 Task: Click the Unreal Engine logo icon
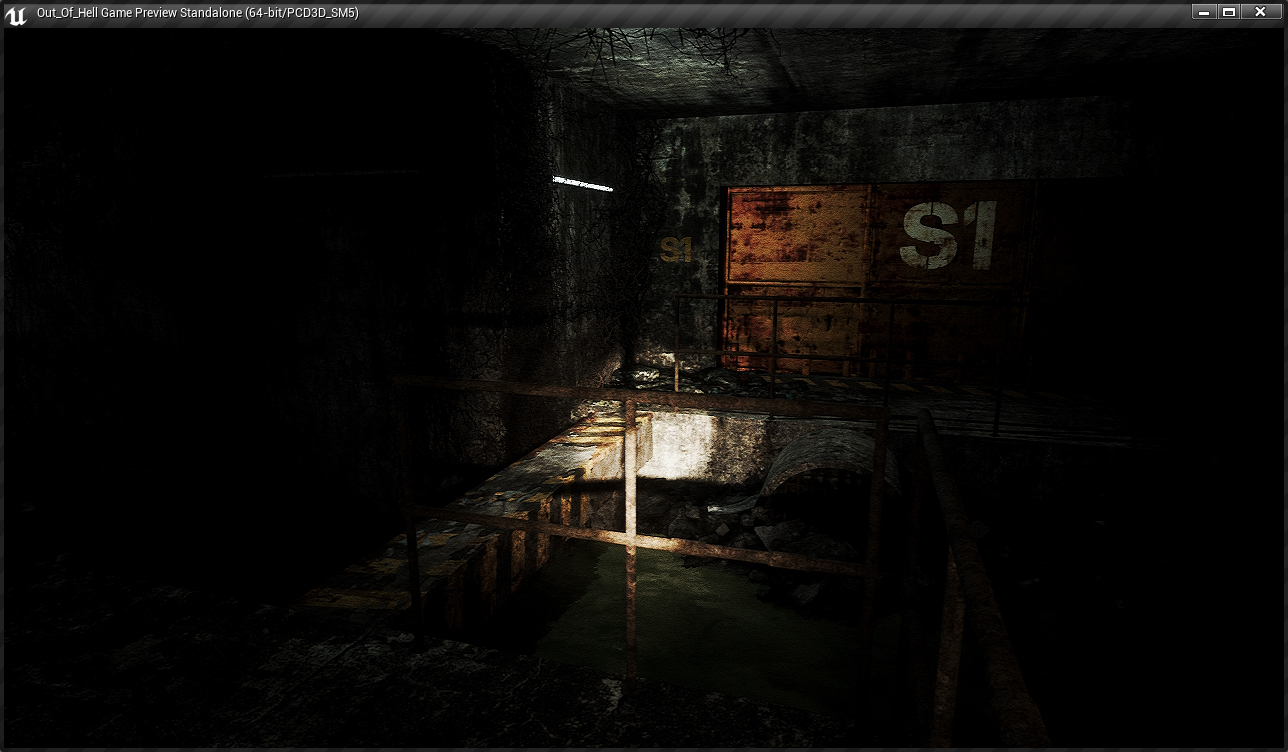16,14
